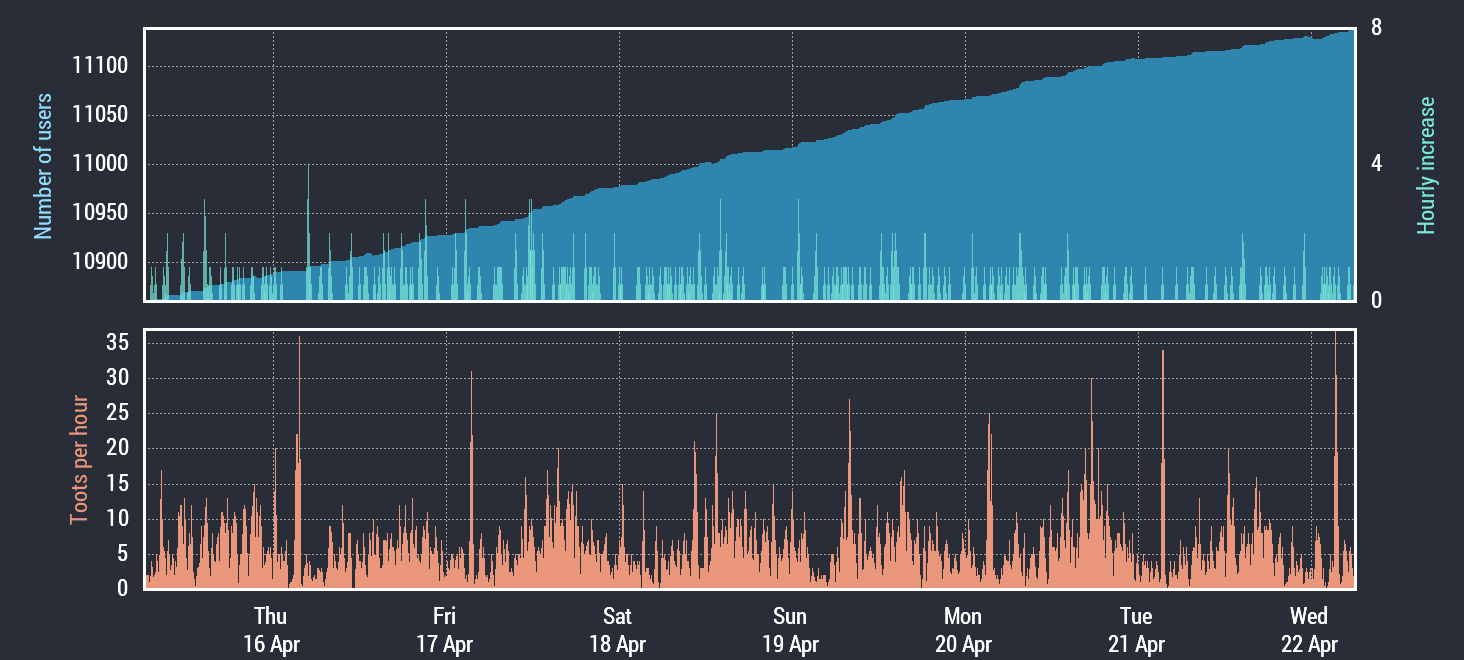Click the 20 tick on toots axis

(117, 449)
